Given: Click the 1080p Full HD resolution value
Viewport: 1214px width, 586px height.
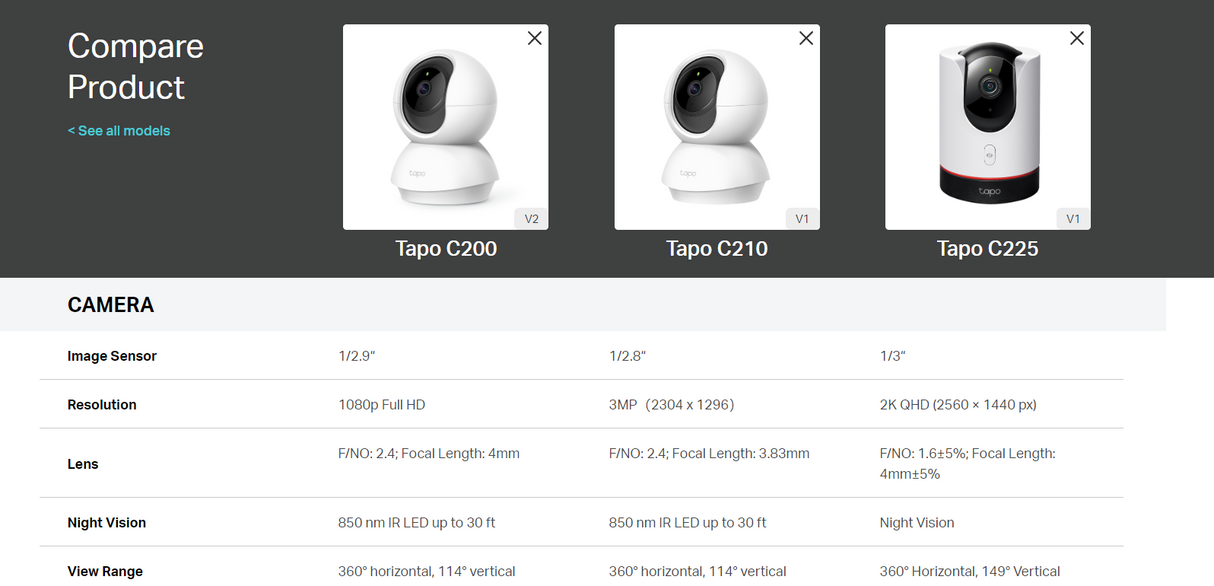Looking at the screenshot, I should click(382, 404).
